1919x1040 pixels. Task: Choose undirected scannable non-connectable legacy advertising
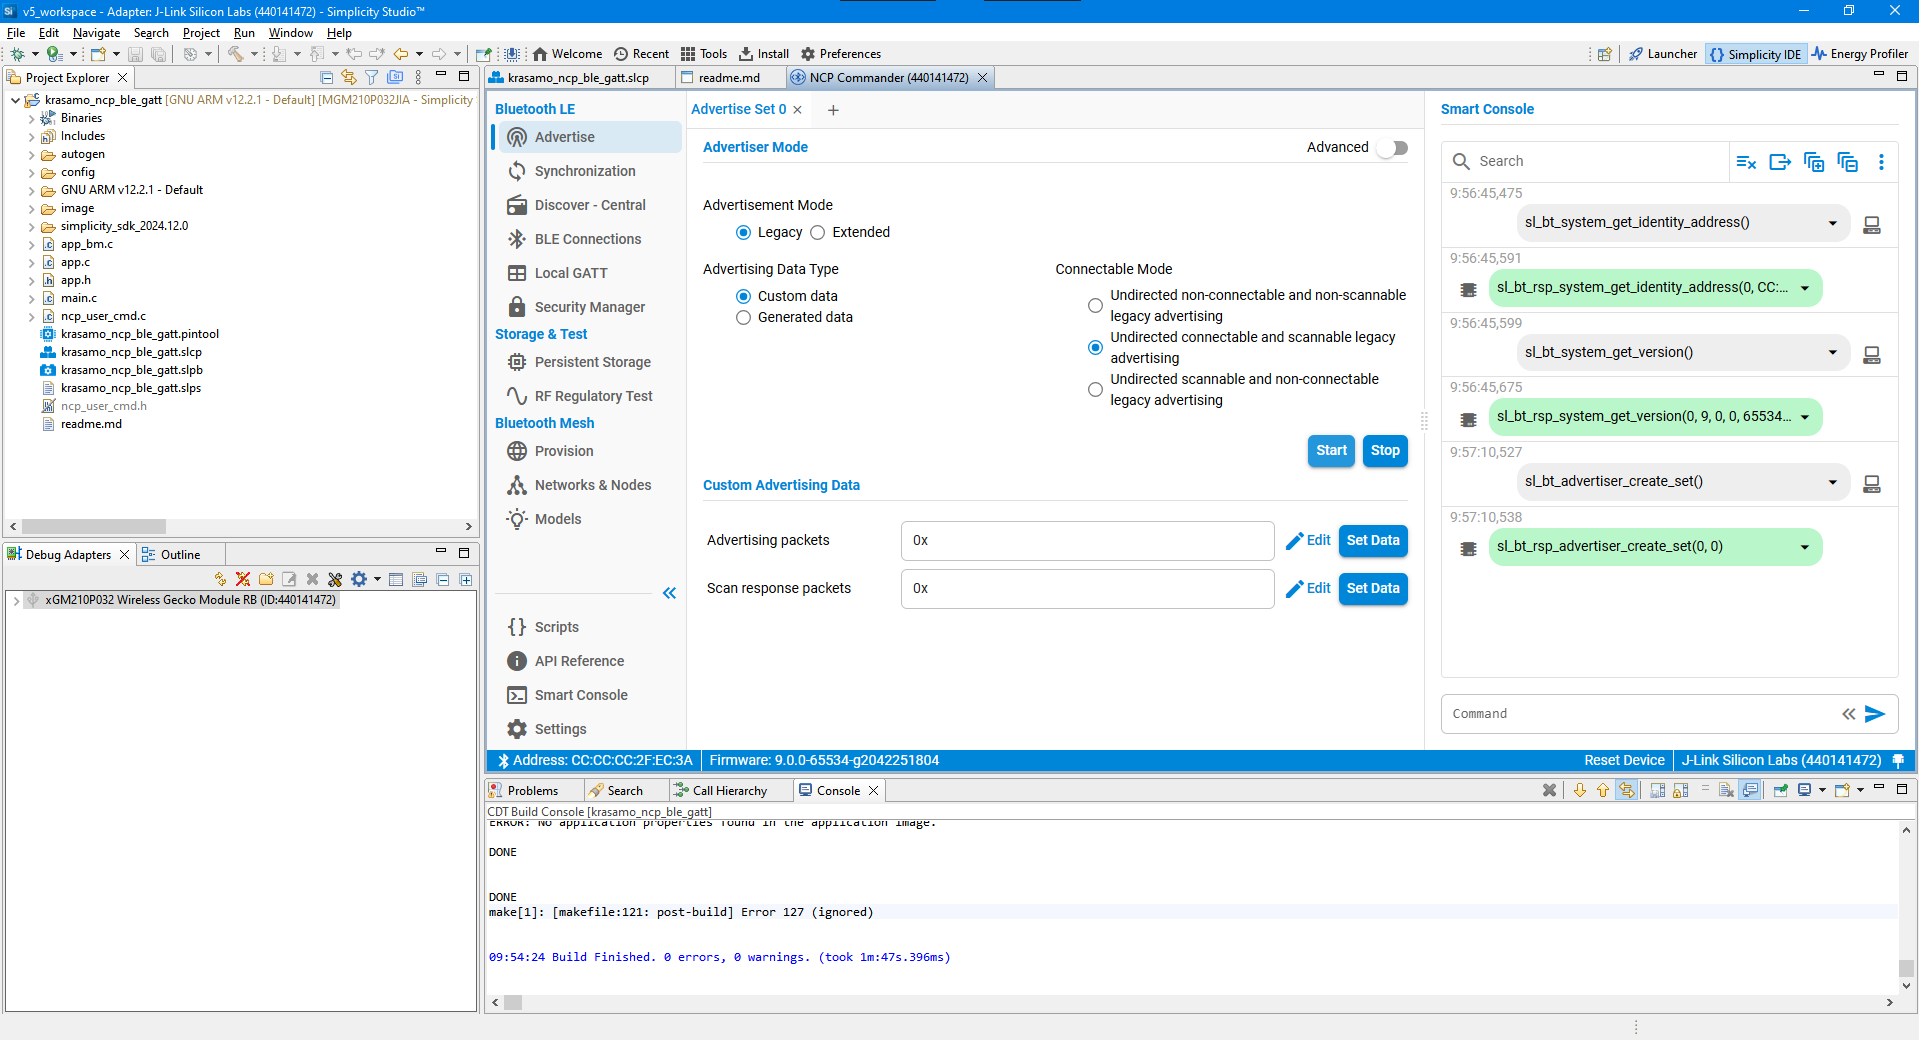(x=1095, y=390)
